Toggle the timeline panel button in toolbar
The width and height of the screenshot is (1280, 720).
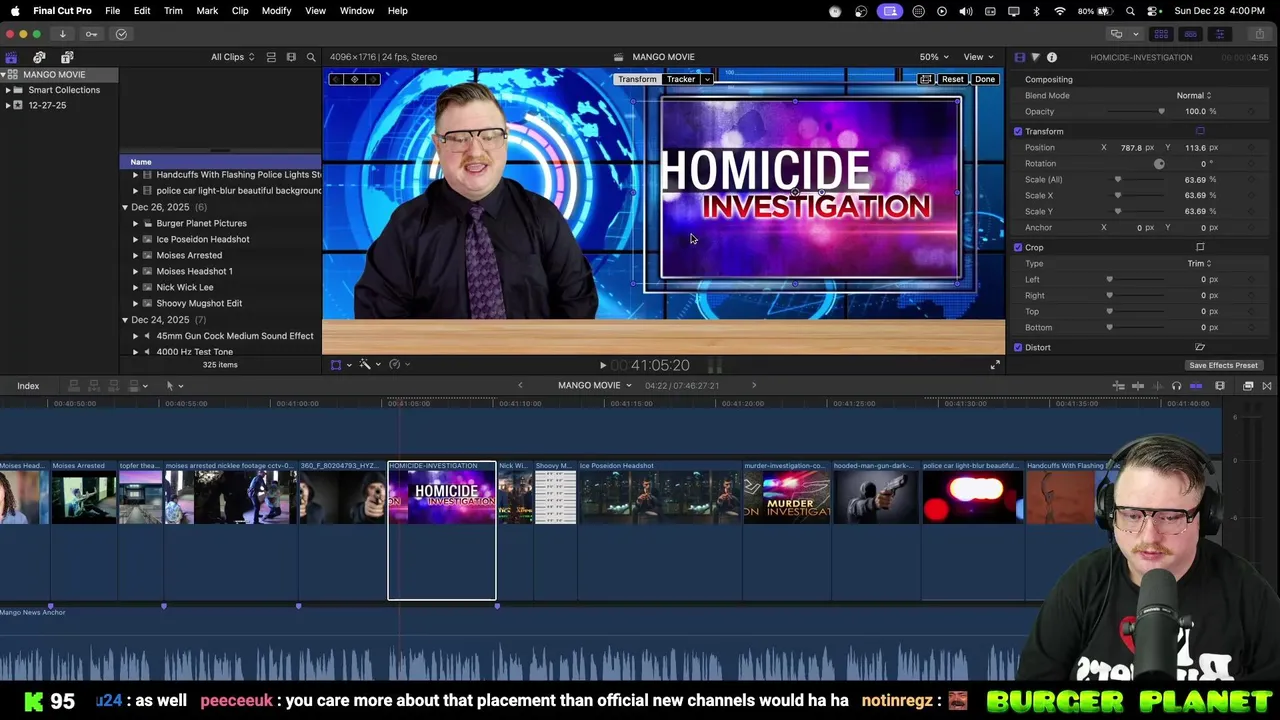[1190, 34]
